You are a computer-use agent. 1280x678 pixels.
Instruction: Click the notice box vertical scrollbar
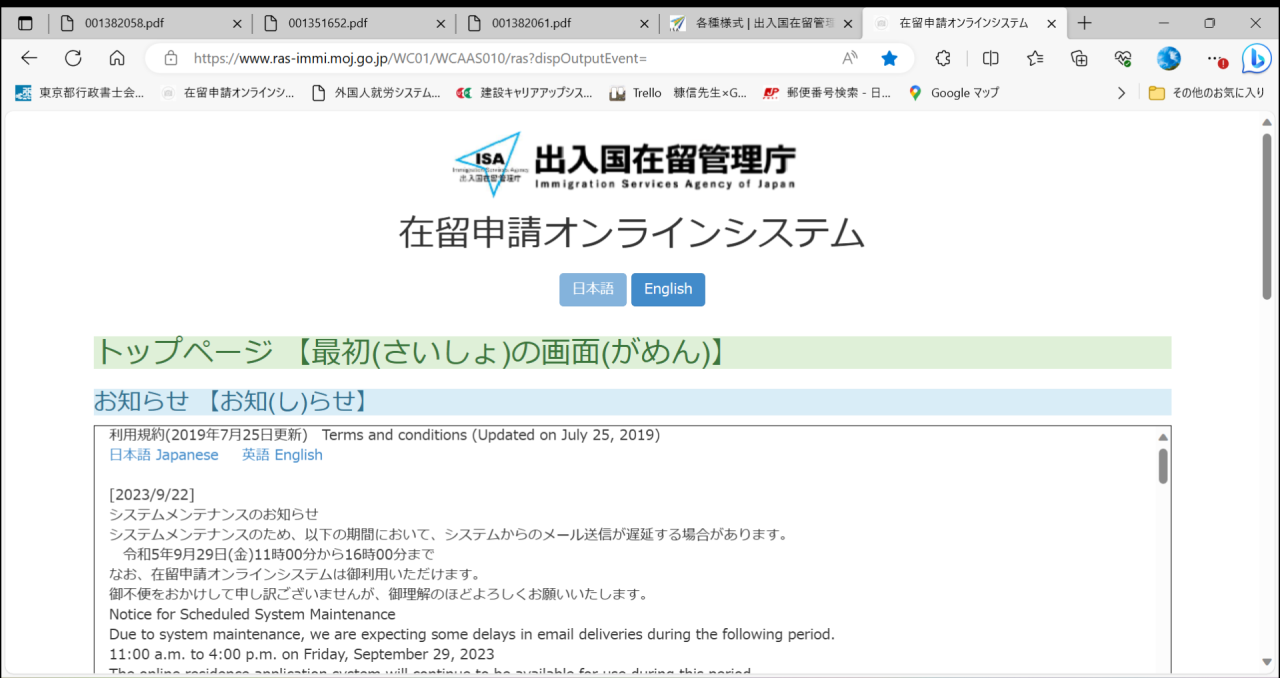coord(1163,467)
